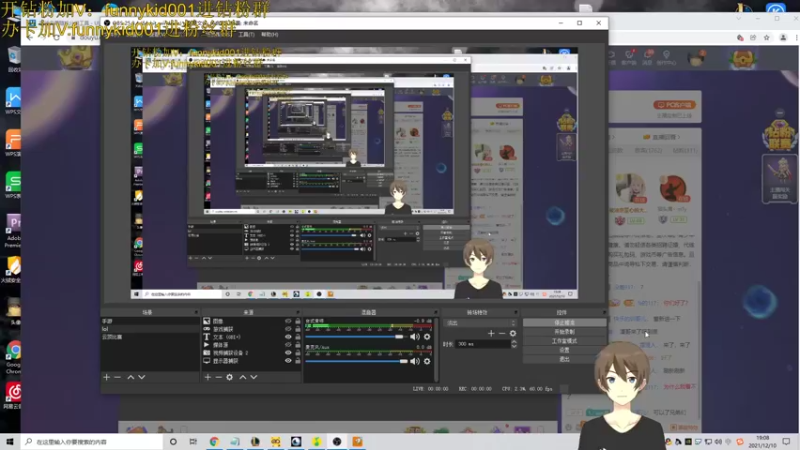Image resolution: width=800 pixels, height=450 pixels.
Task: Open NetEase Cloud Music desktop shortcut
Action: [x=13, y=396]
